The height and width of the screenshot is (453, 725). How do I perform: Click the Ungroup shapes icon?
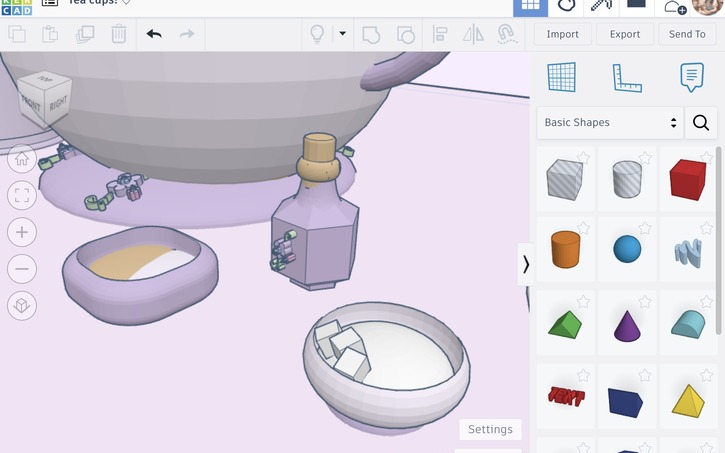(x=406, y=35)
